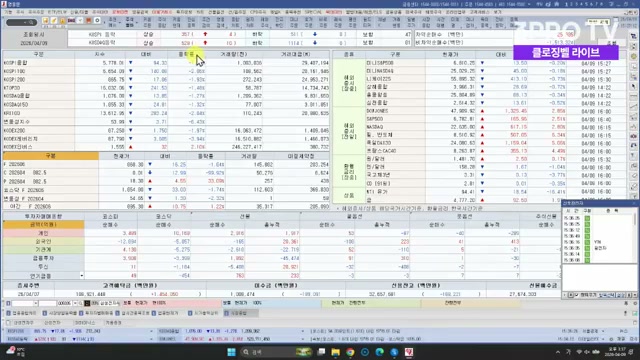Screen dimensions: 640x360
Task: Open the Windows Start button
Action: click(x=231, y=352)
